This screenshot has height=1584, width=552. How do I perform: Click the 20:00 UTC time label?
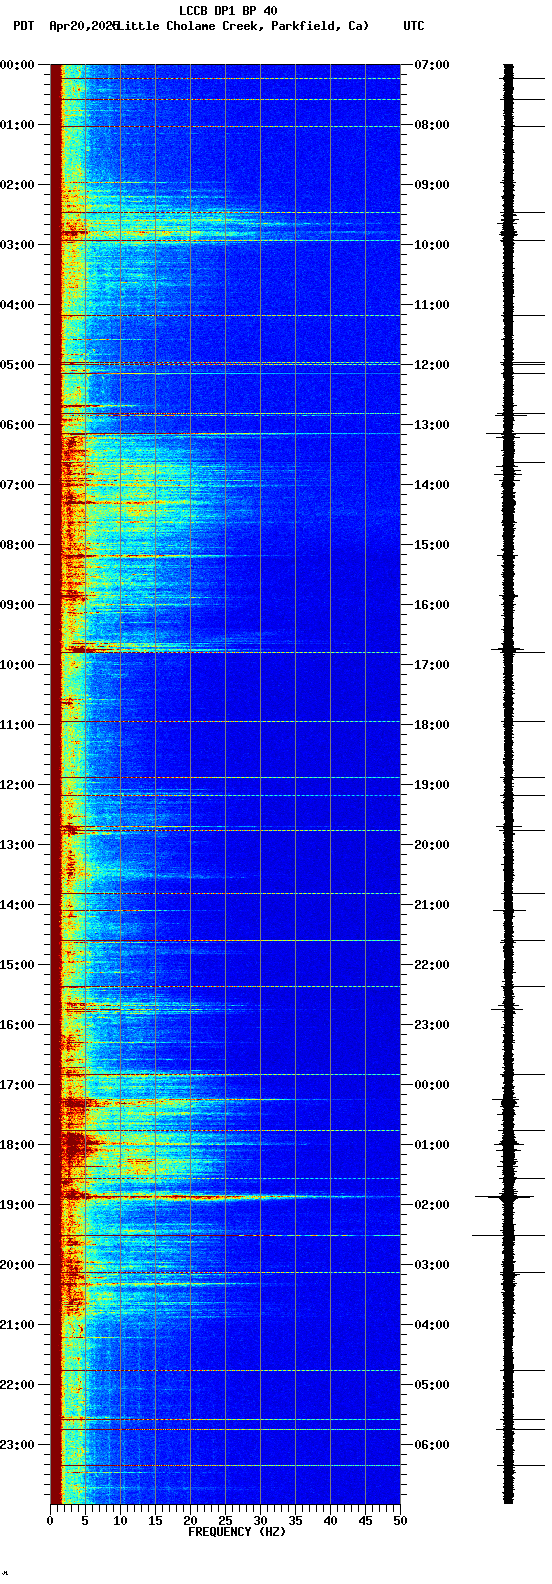pyautogui.click(x=432, y=845)
